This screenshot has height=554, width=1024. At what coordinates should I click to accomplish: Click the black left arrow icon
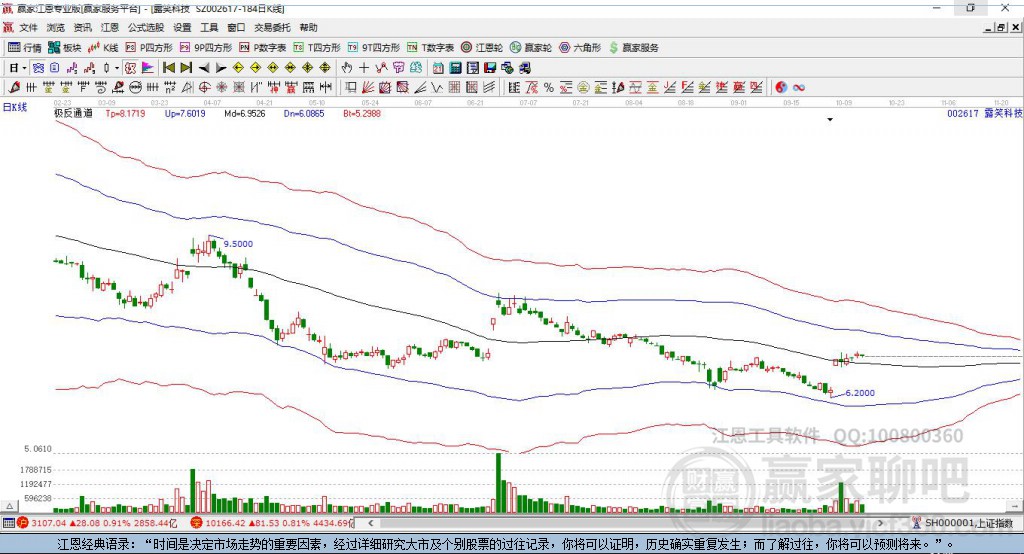tap(204, 68)
